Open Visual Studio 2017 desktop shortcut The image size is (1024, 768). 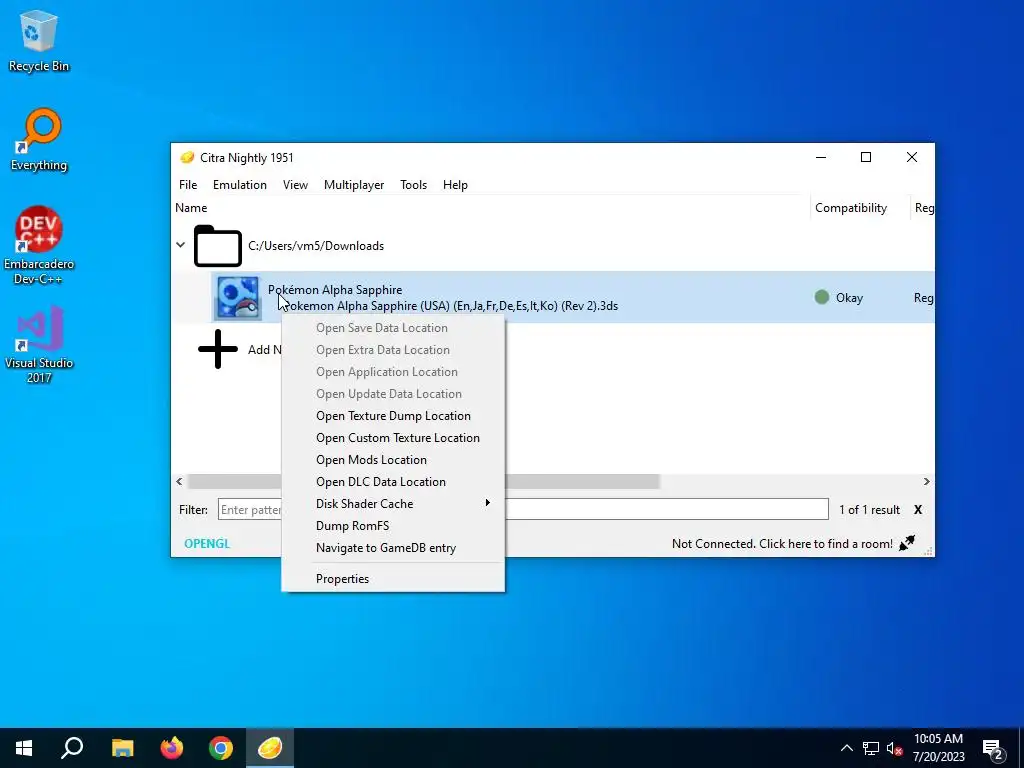click(x=39, y=344)
